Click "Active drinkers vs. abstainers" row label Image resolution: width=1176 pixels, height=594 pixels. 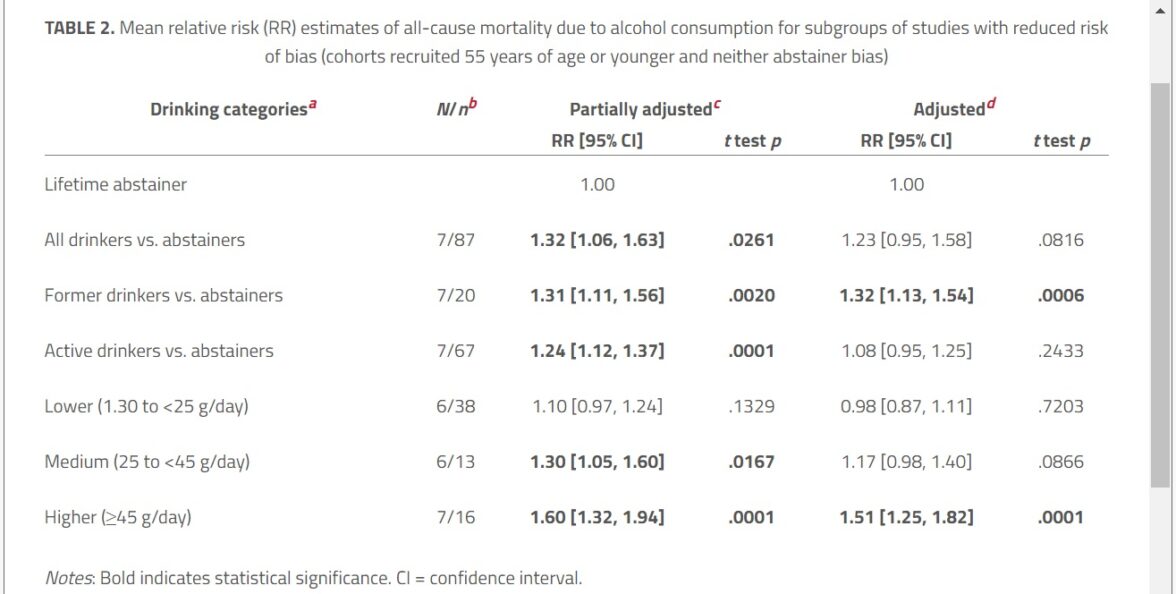[158, 351]
